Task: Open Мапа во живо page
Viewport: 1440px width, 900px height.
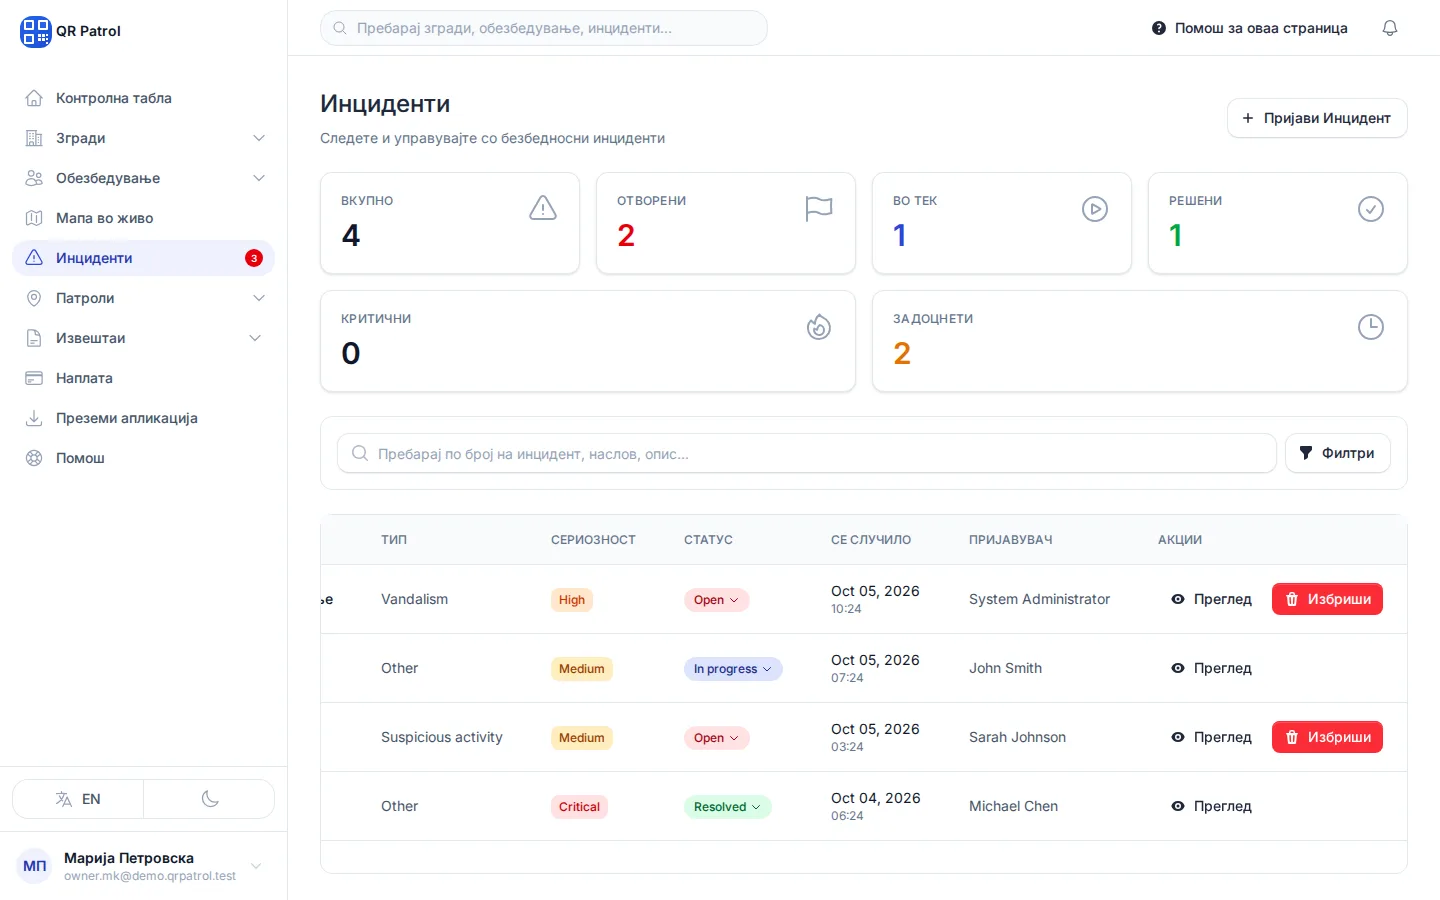Action: 144,218
